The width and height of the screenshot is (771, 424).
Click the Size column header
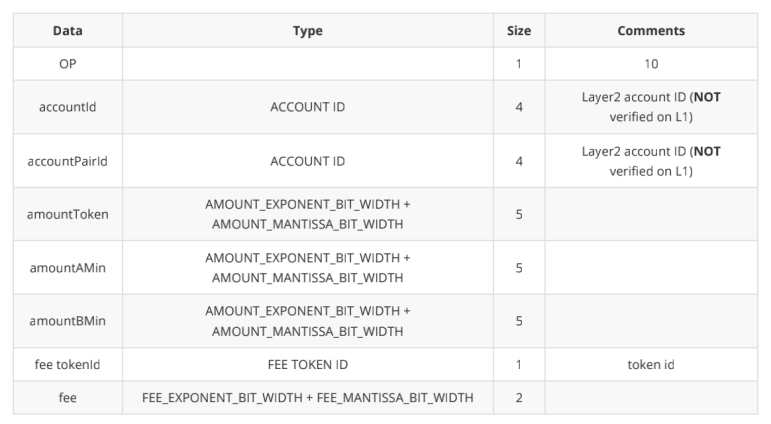pos(519,31)
